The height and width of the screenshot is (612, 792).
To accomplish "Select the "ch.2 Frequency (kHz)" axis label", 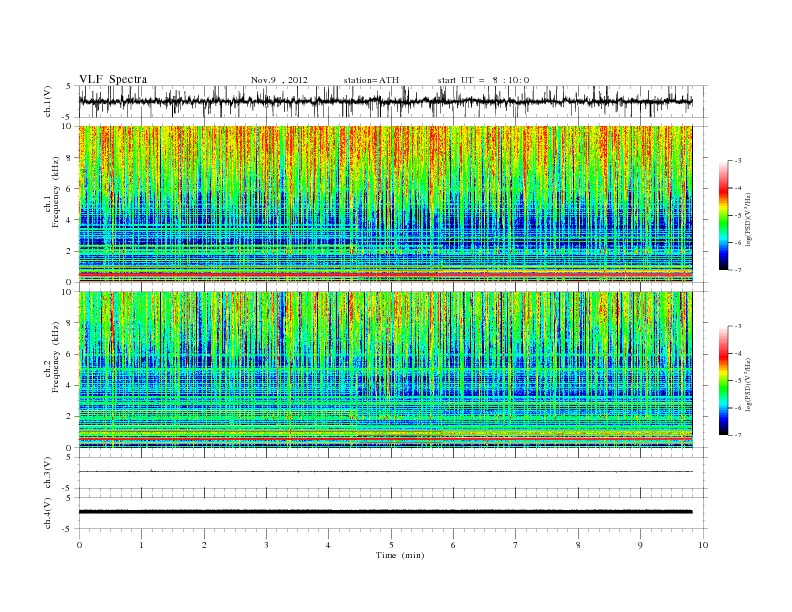I will coord(52,358).
